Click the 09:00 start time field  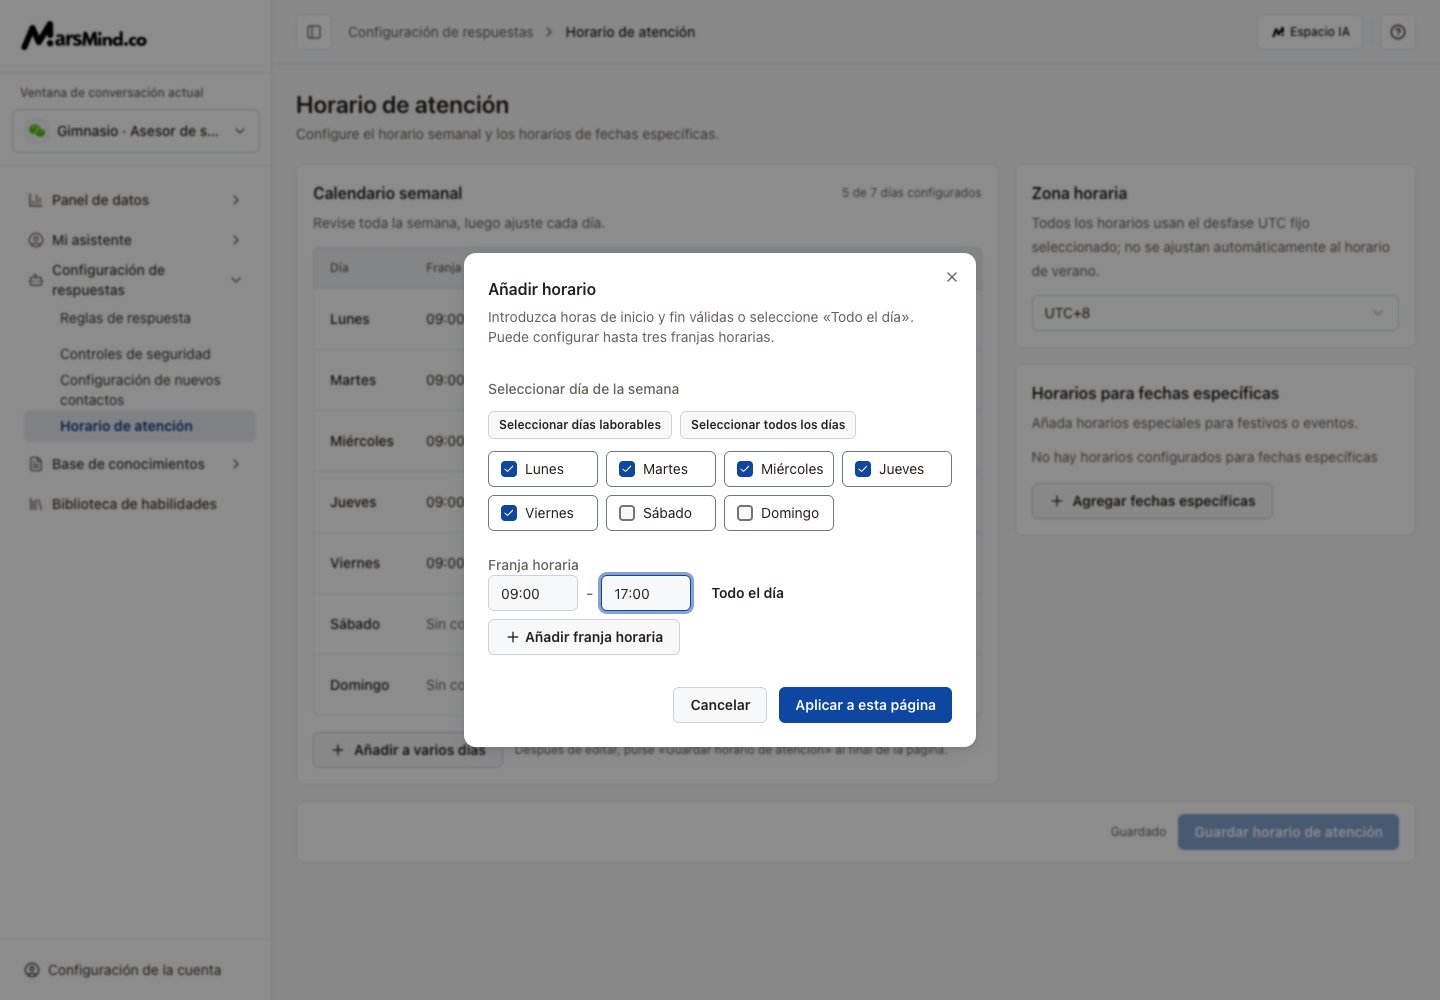(533, 593)
